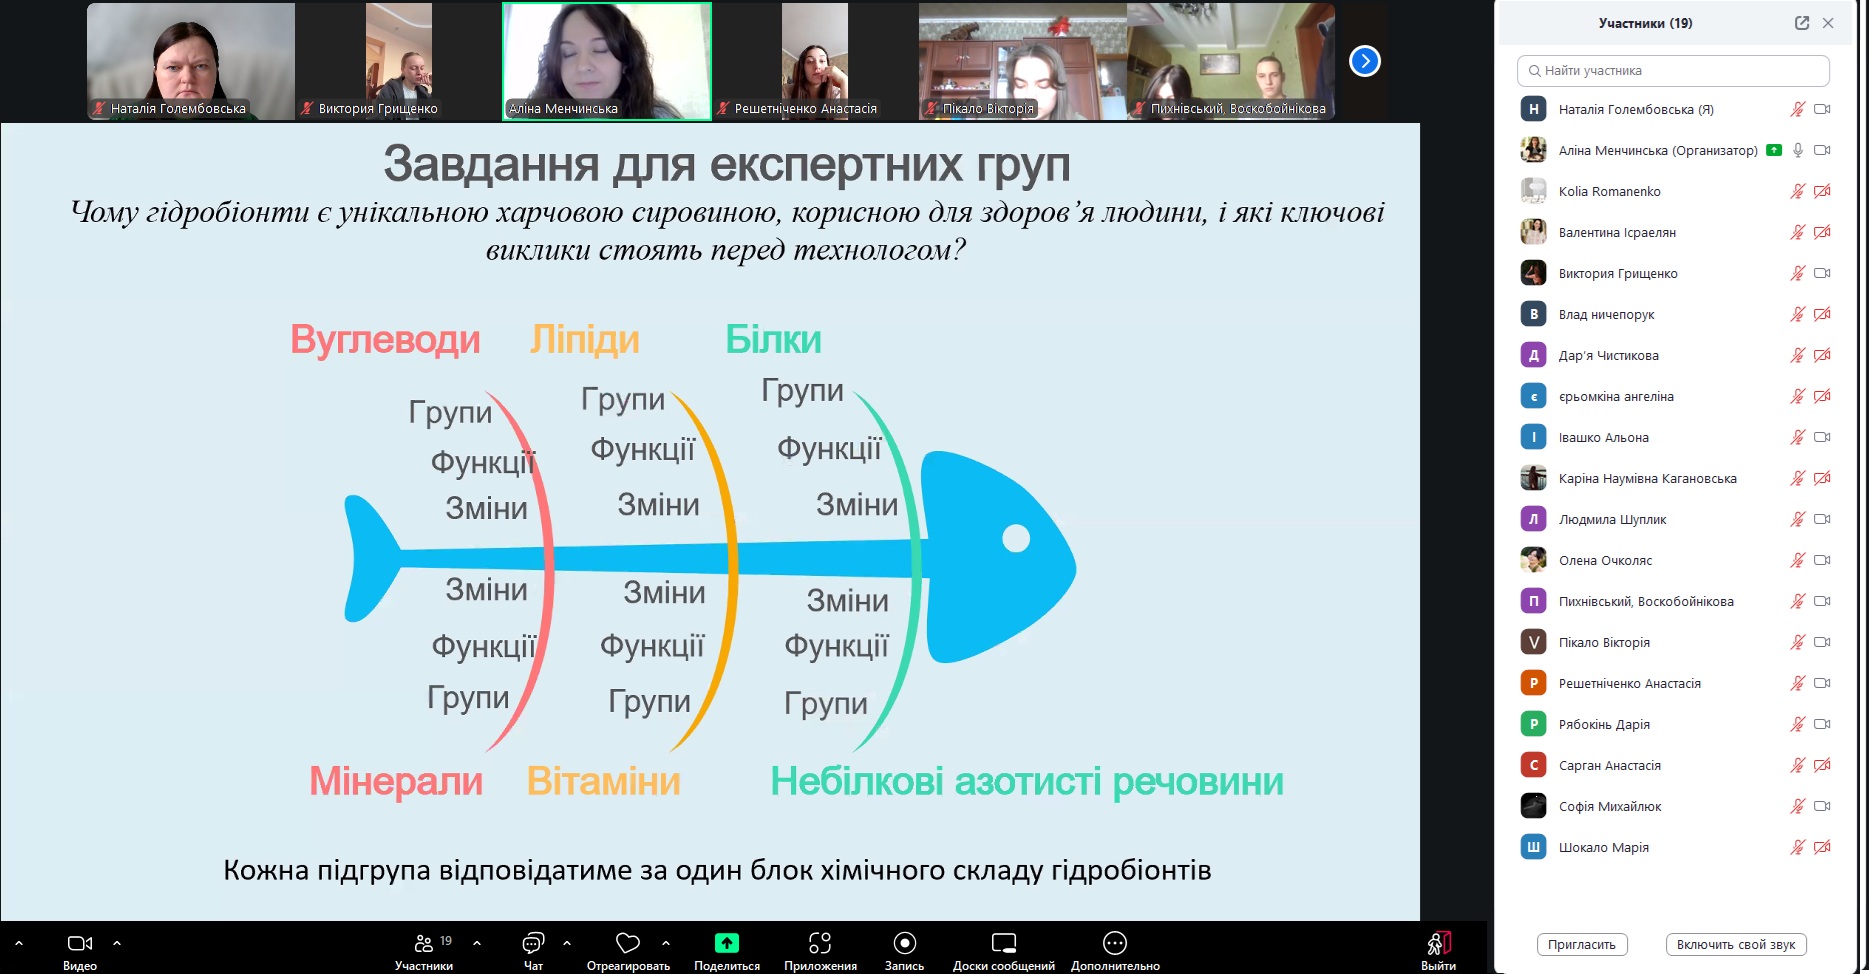Click camera-off icon for Каріна Наумівна Кагановська

(x=1822, y=478)
